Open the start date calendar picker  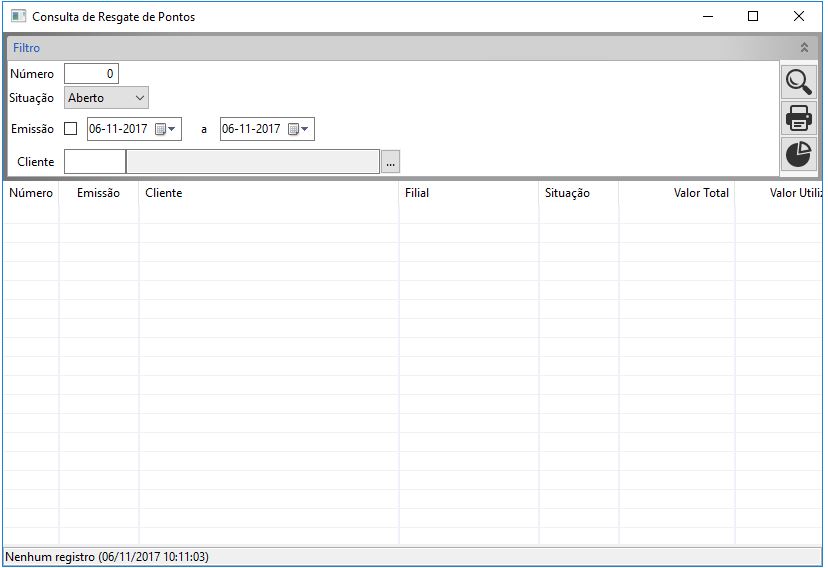coord(165,129)
